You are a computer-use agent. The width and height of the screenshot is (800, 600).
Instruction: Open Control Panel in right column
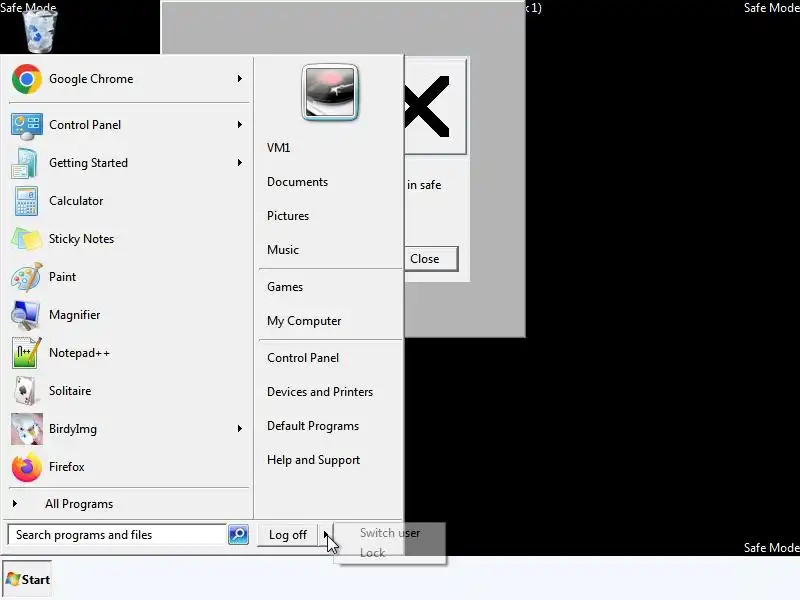(x=303, y=358)
